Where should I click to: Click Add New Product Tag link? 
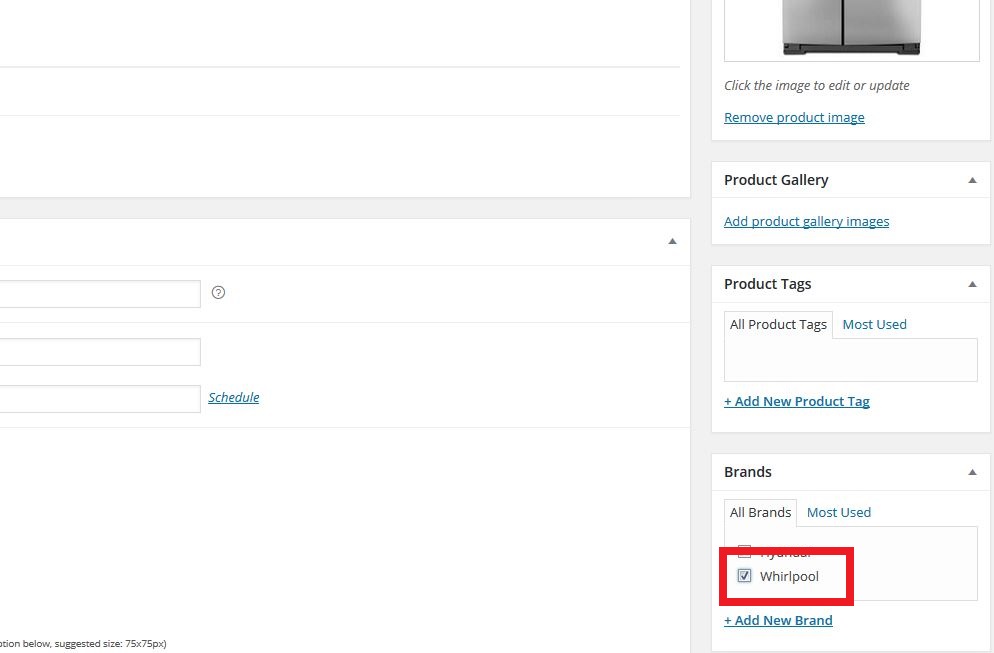[x=797, y=401]
